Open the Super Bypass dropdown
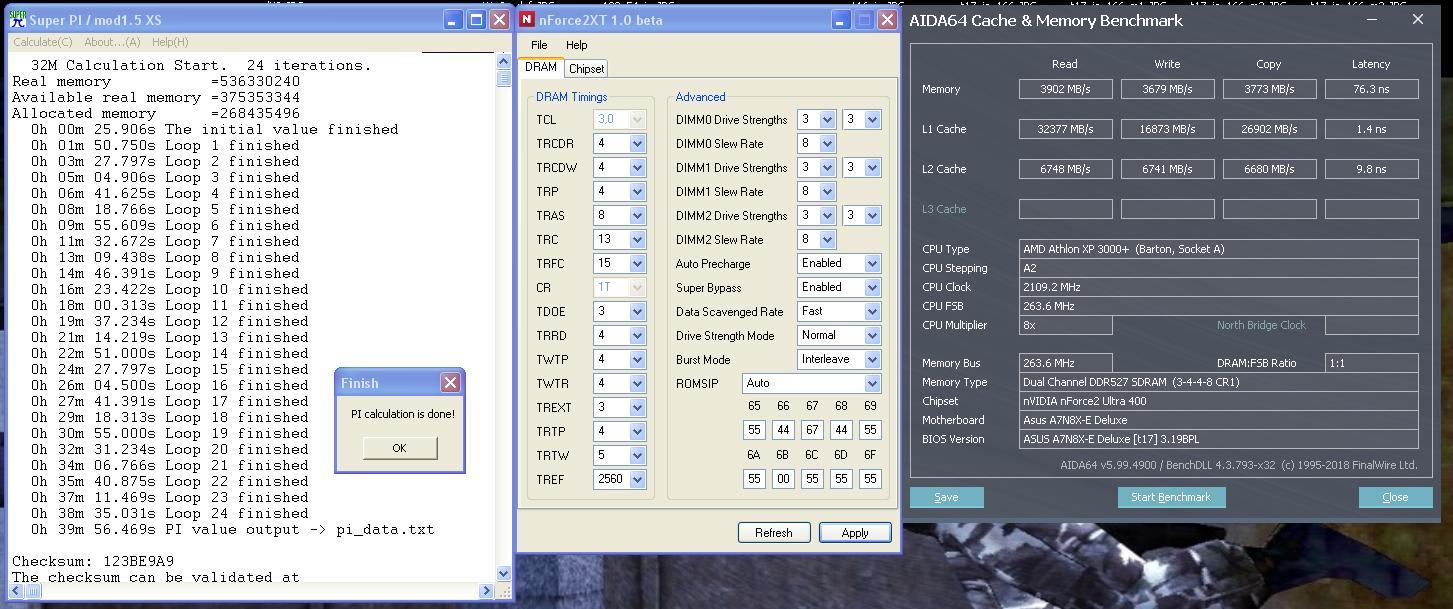This screenshot has height=609, width=1453. tap(872, 287)
